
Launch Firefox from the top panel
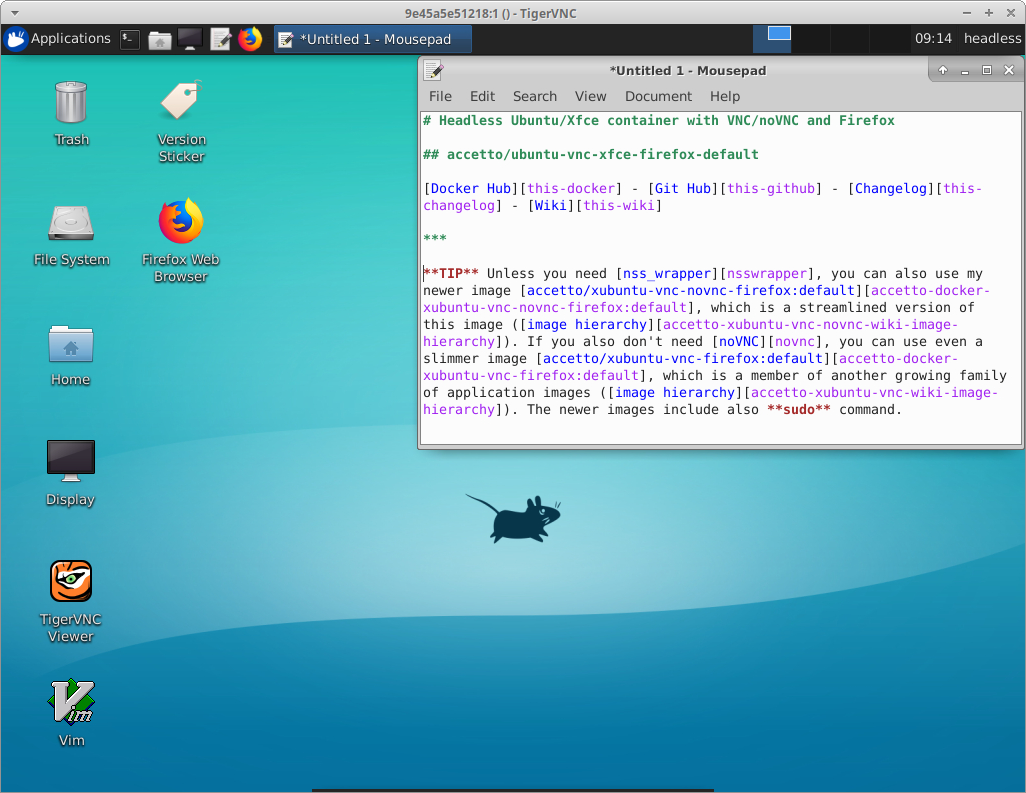click(250, 39)
